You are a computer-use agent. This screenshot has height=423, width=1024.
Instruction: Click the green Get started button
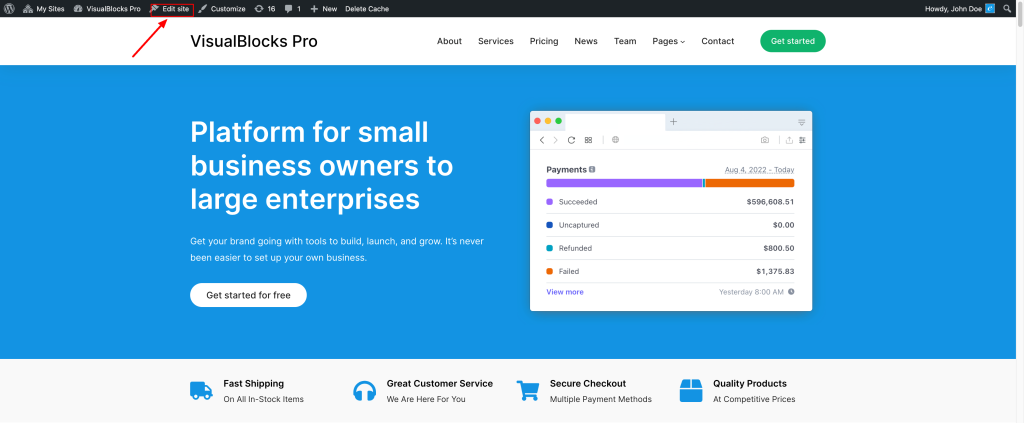[x=793, y=41]
